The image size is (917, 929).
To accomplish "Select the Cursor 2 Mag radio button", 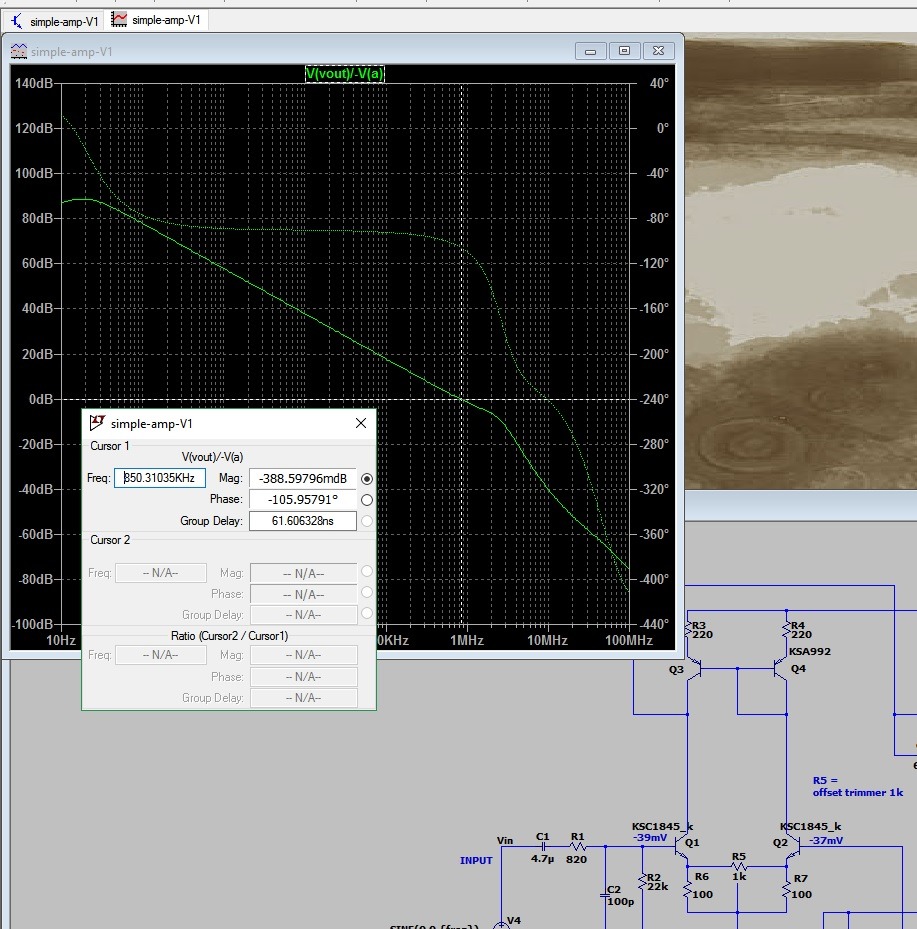I will tap(367, 571).
